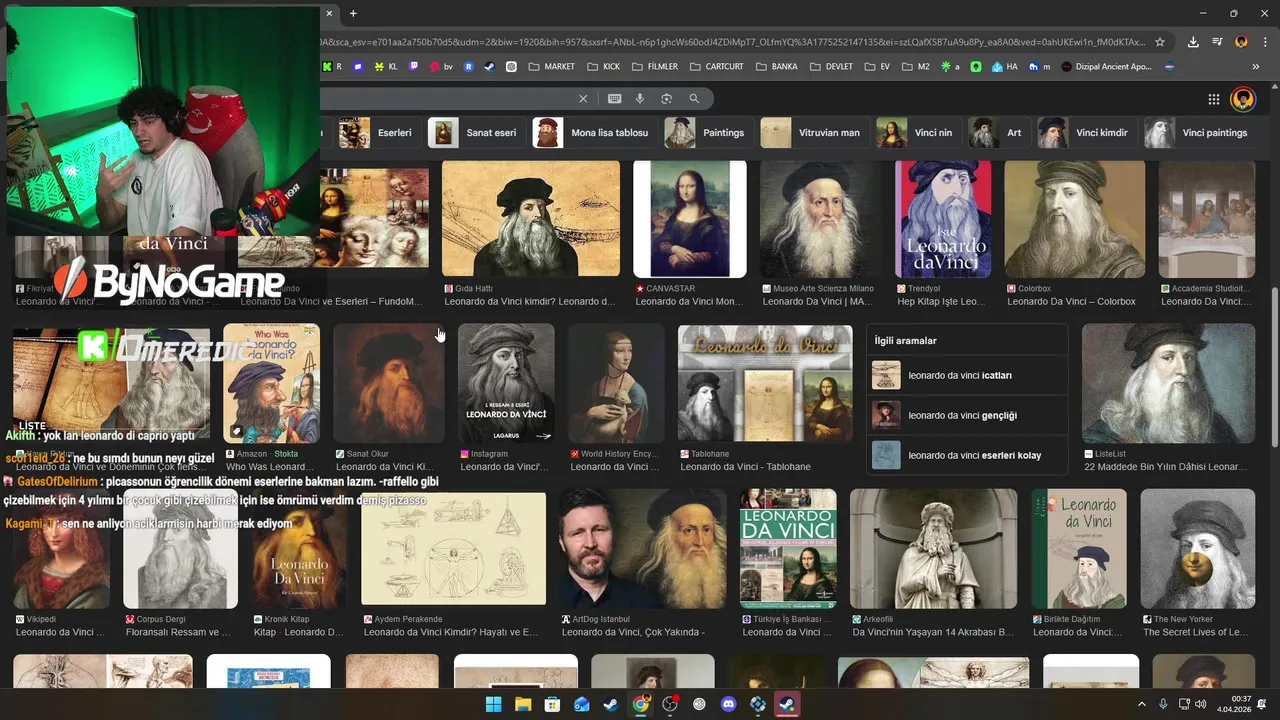Clear the Google search box text
Image resolution: width=1280 pixels, height=720 pixels.
click(583, 99)
